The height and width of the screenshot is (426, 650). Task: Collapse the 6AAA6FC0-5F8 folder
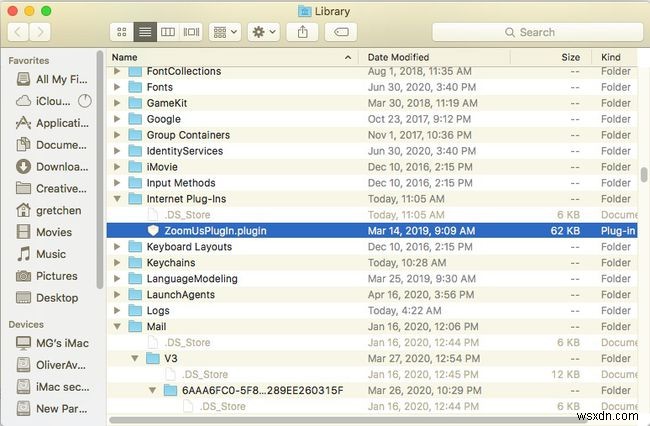coord(153,390)
